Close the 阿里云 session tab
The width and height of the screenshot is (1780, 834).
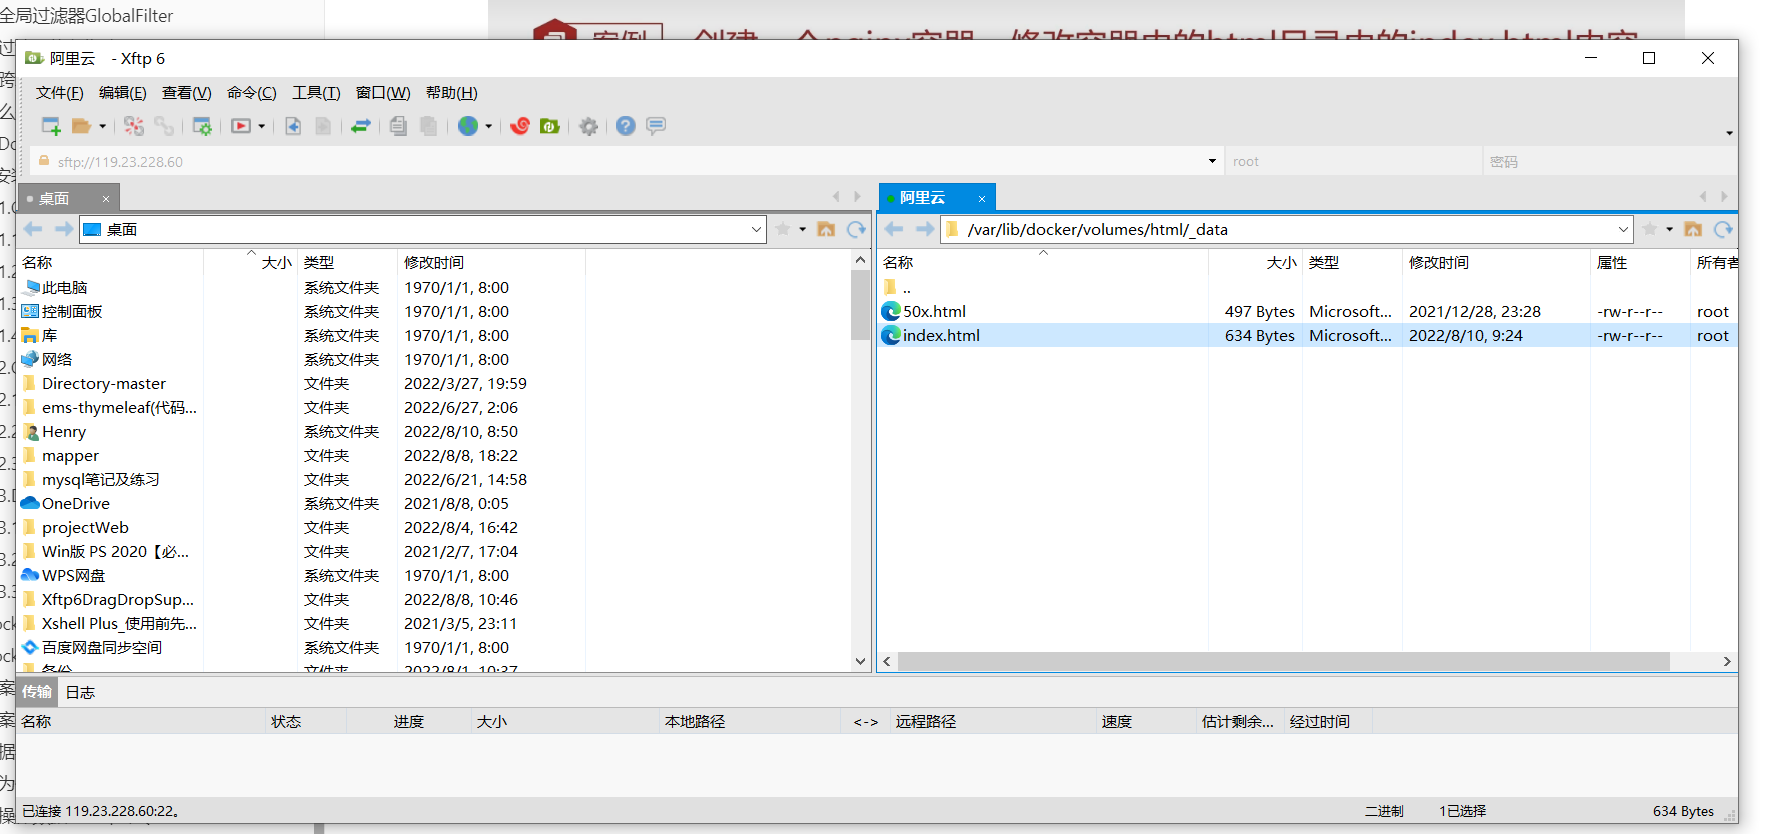(982, 199)
